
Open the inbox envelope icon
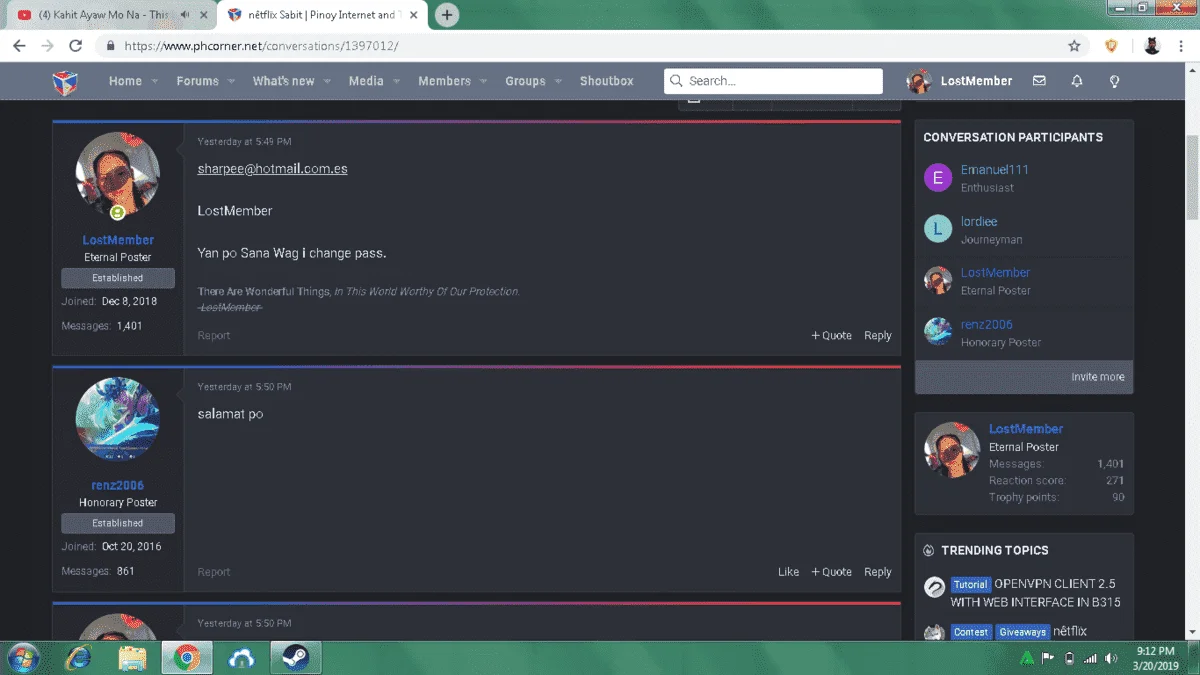pos(1039,81)
